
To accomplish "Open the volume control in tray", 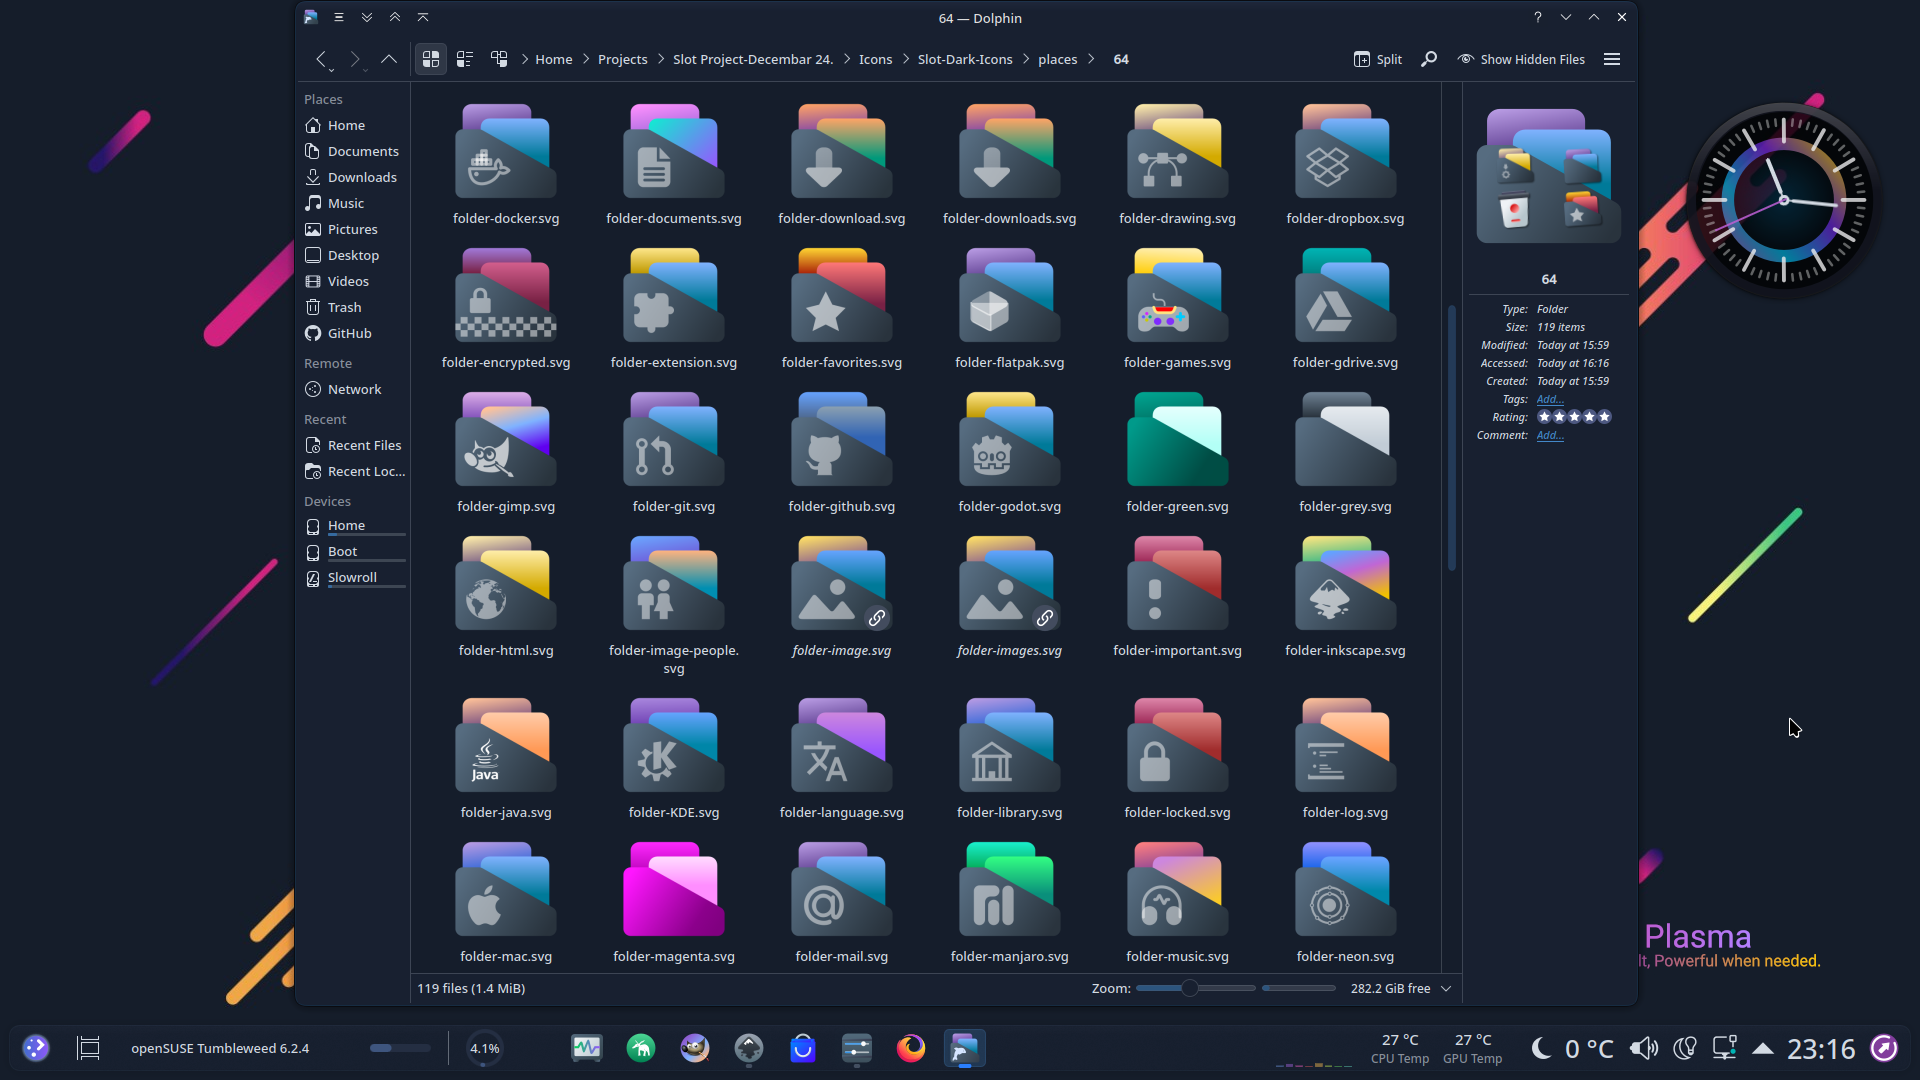I will tap(1643, 1048).
